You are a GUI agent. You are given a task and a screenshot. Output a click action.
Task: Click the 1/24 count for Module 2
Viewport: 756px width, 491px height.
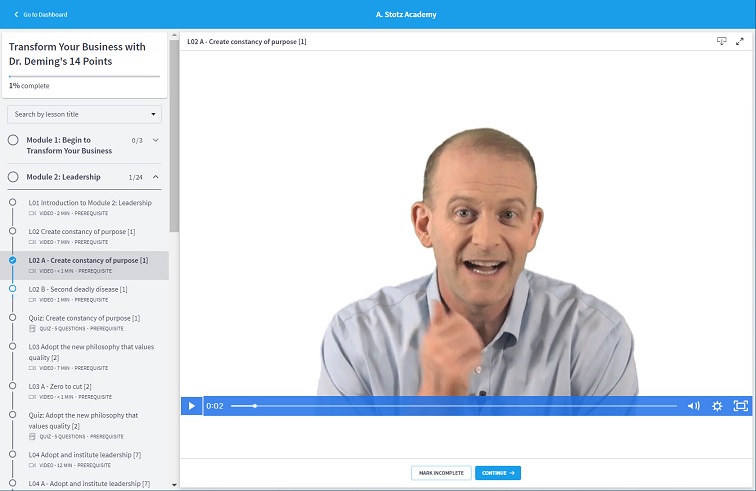[x=135, y=177]
